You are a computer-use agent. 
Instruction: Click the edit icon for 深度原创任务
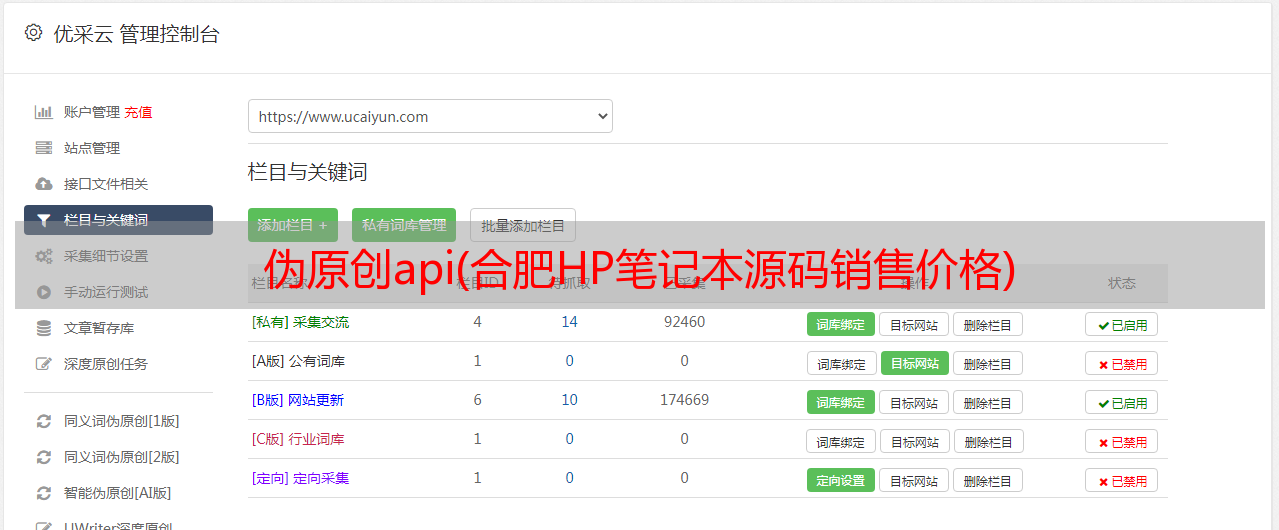point(43,364)
